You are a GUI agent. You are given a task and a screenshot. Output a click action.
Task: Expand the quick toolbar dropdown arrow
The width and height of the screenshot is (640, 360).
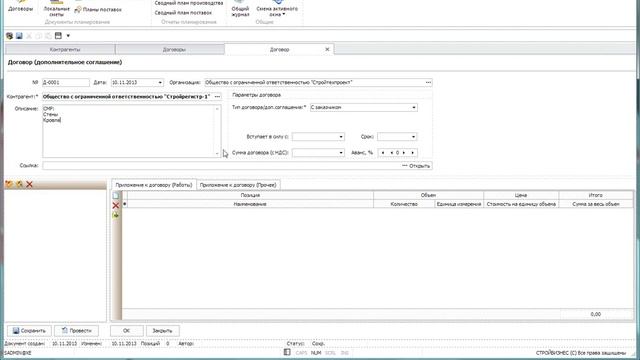click(68, 36)
